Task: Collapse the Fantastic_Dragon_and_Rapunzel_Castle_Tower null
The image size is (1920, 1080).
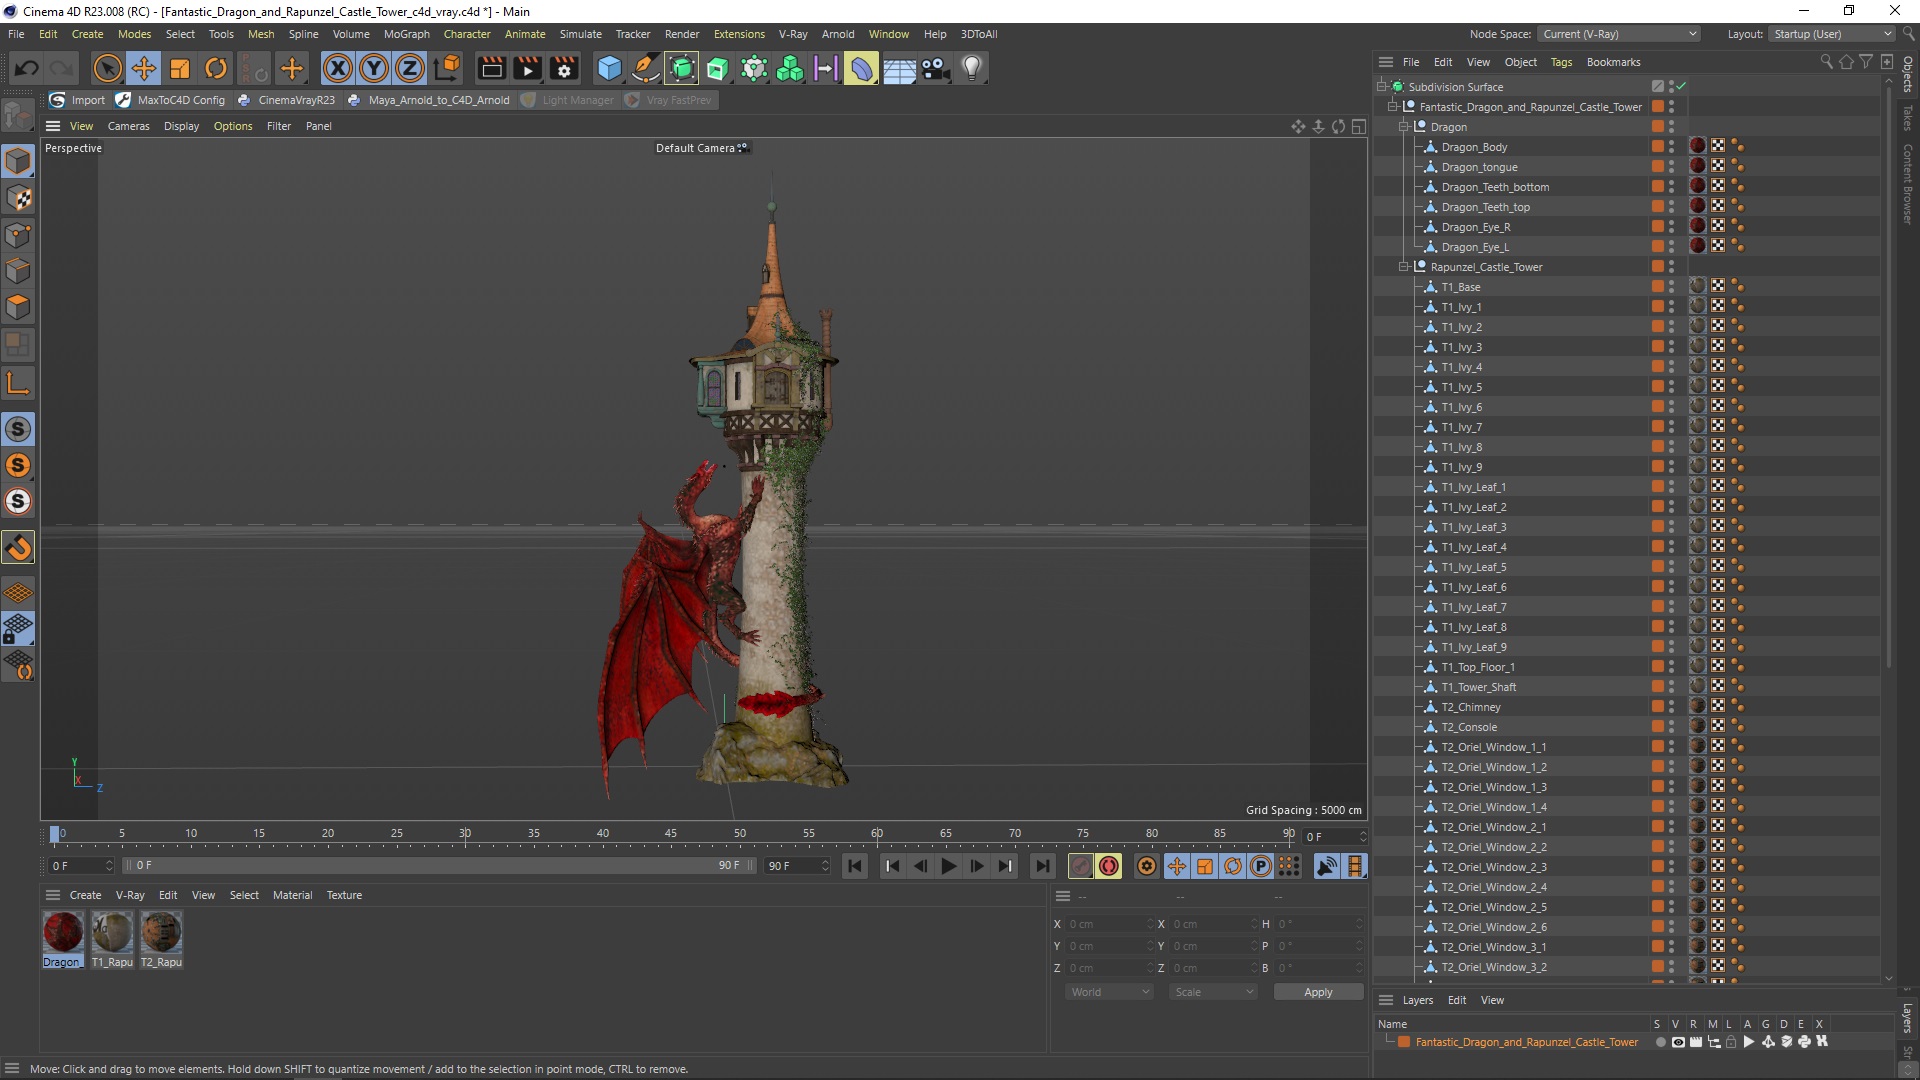Action: 1392,106
